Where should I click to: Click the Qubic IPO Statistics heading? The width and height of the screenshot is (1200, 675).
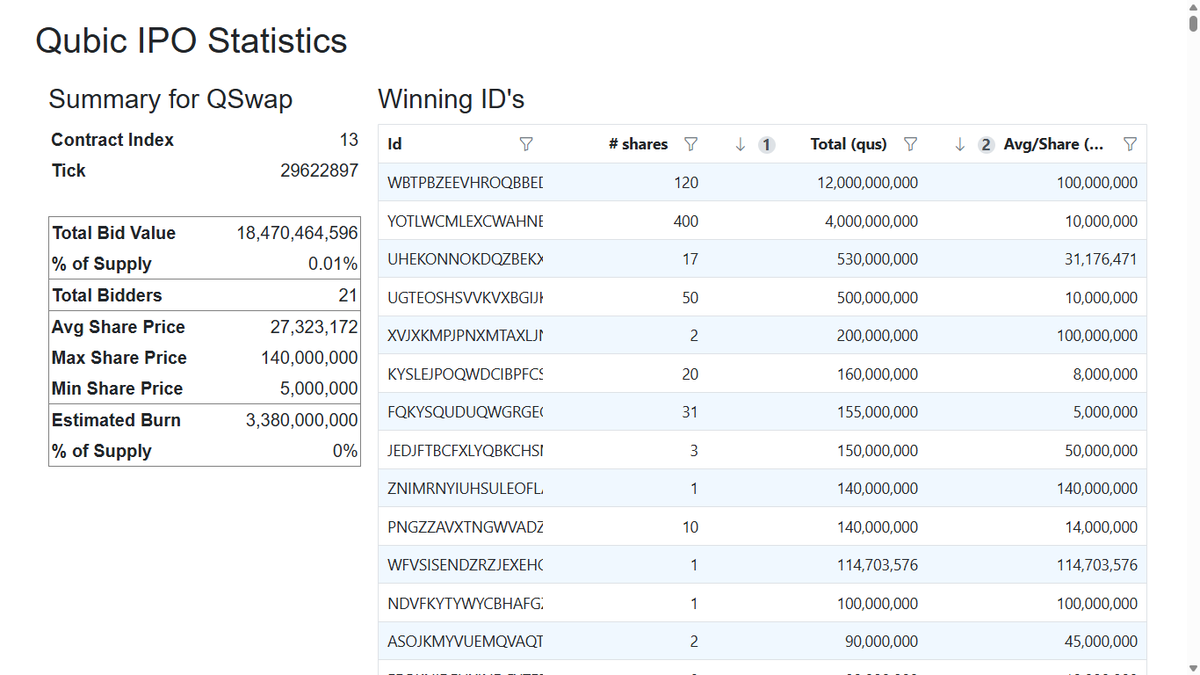pos(191,41)
